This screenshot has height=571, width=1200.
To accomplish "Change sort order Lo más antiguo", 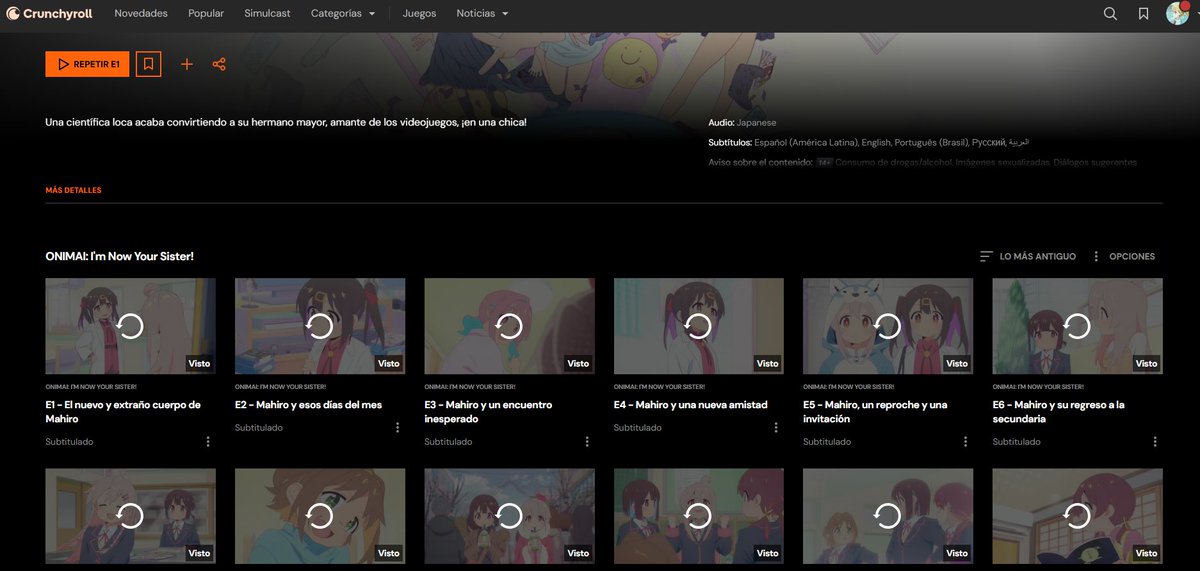I will [1028, 256].
